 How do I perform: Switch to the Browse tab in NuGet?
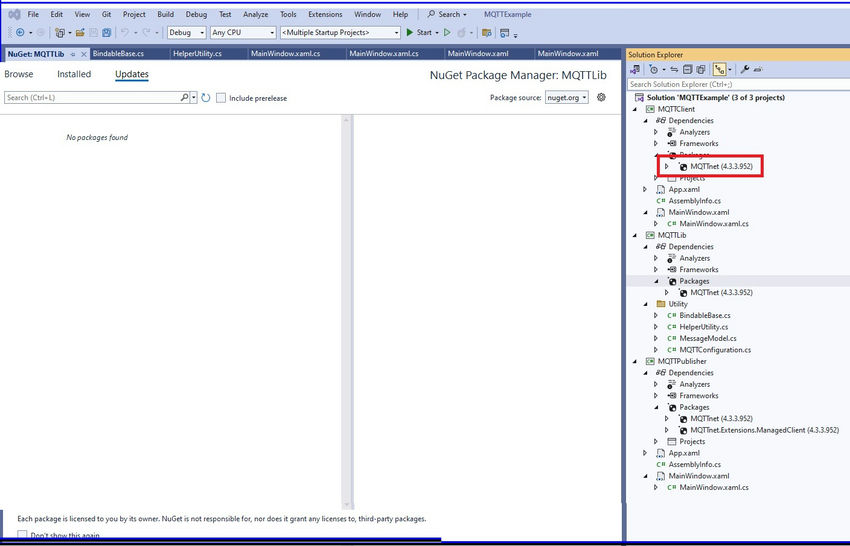pos(19,74)
